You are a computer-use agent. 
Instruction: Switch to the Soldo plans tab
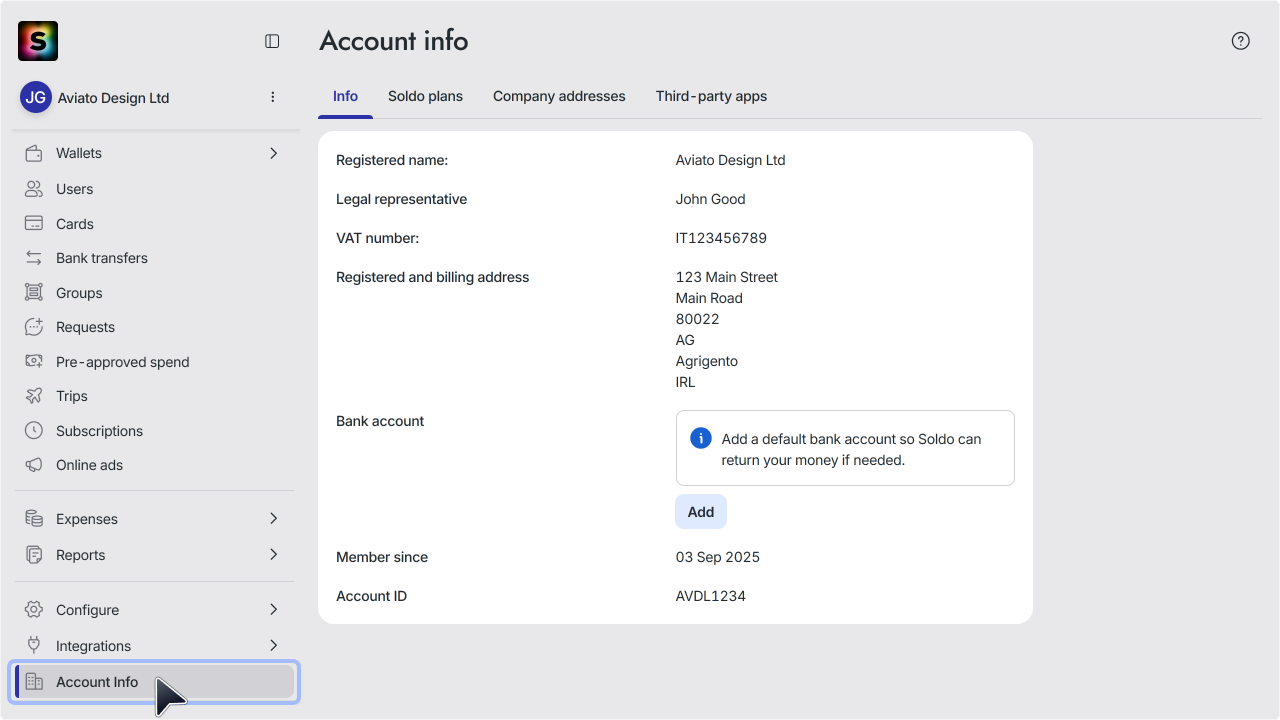[x=425, y=97]
